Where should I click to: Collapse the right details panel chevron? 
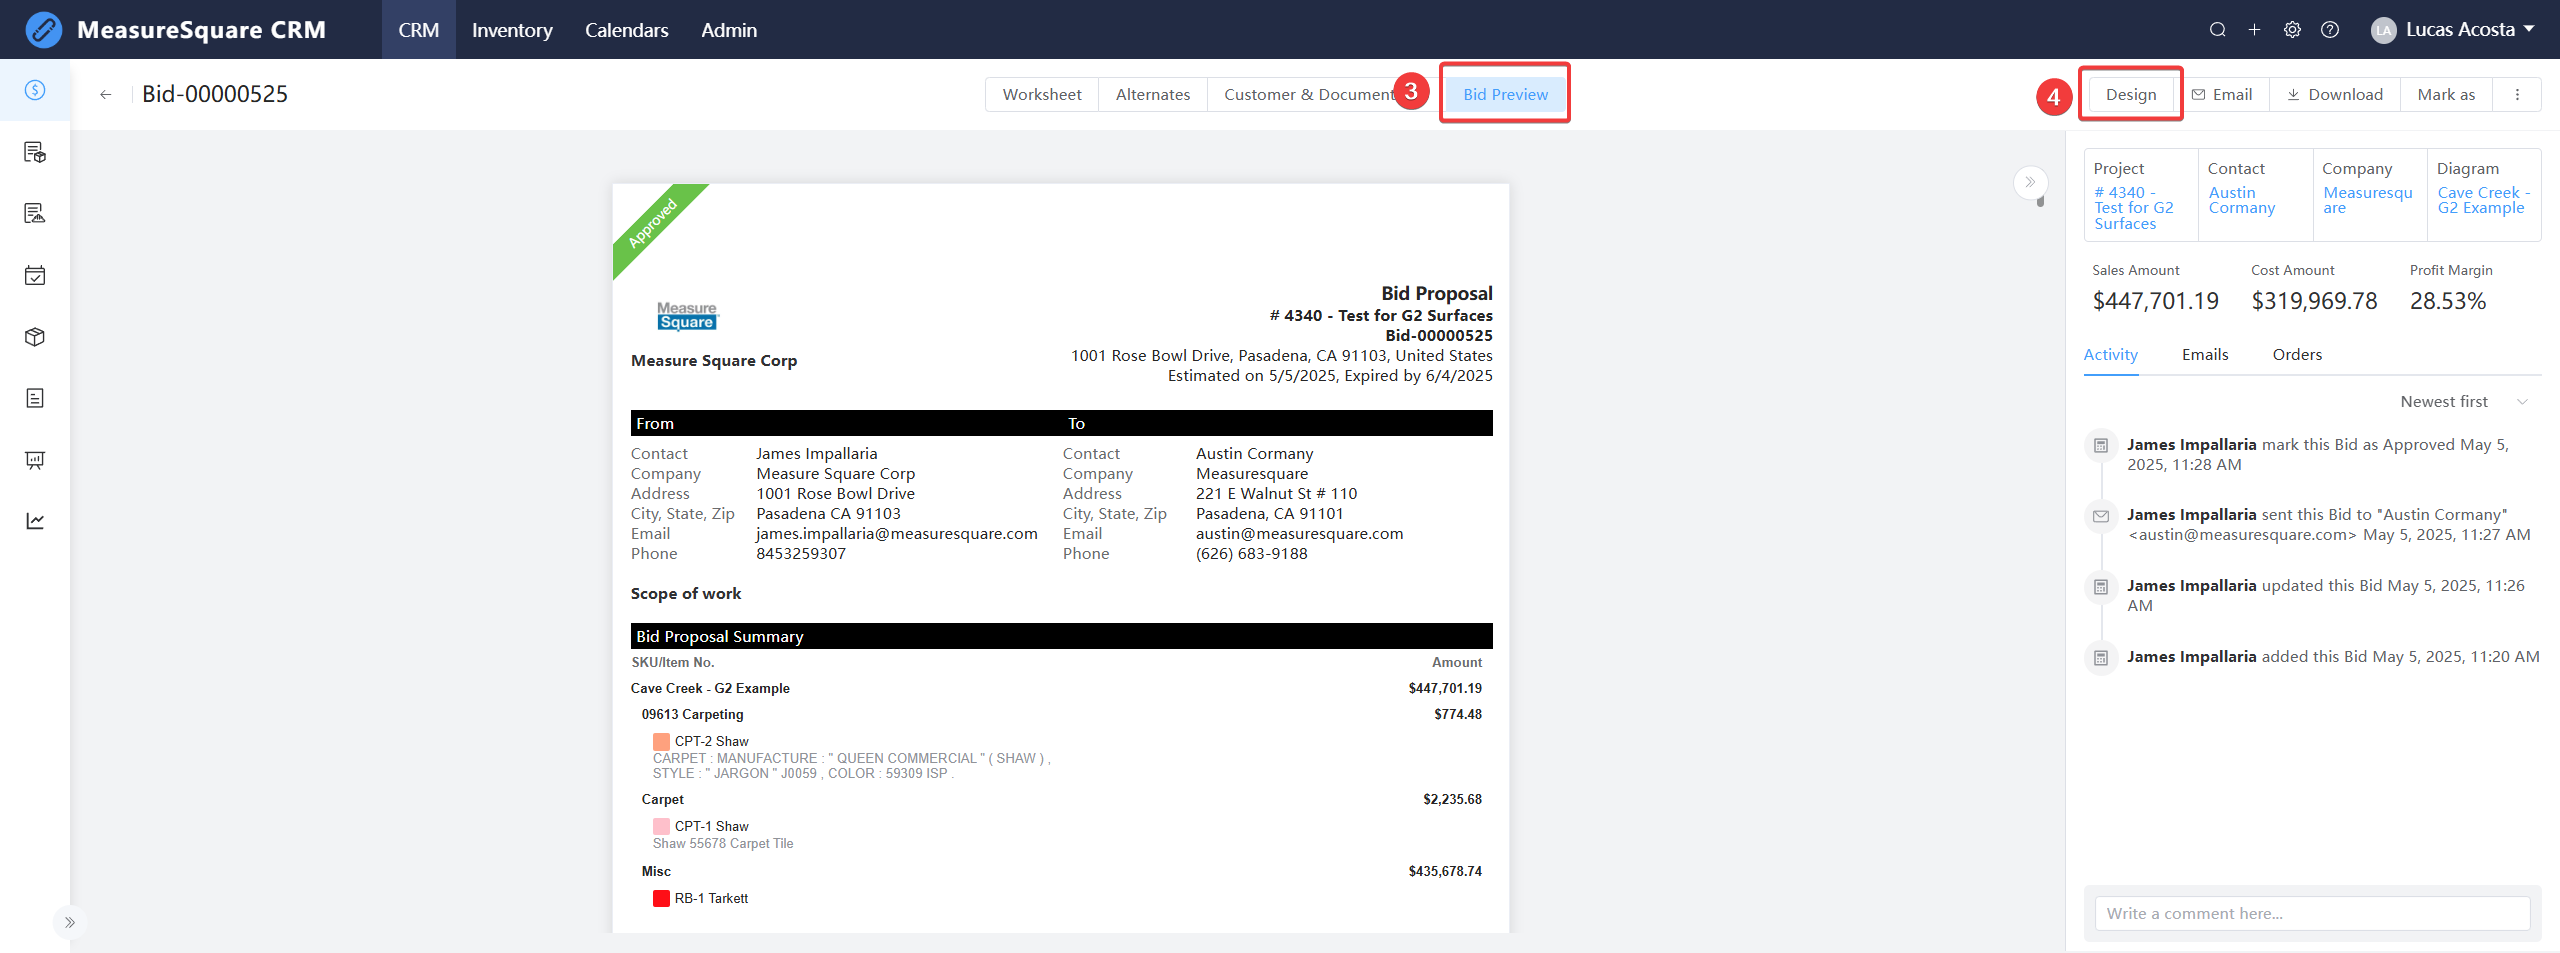tap(2030, 182)
